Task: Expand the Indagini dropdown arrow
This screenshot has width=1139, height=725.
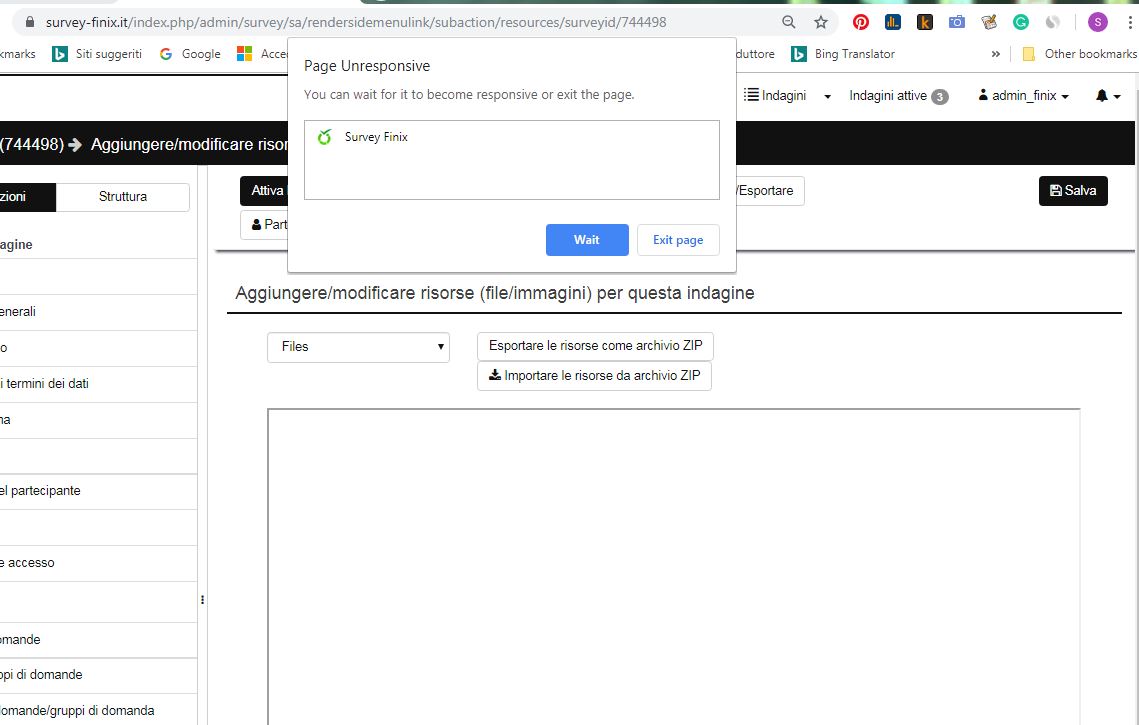Action: coord(827,97)
